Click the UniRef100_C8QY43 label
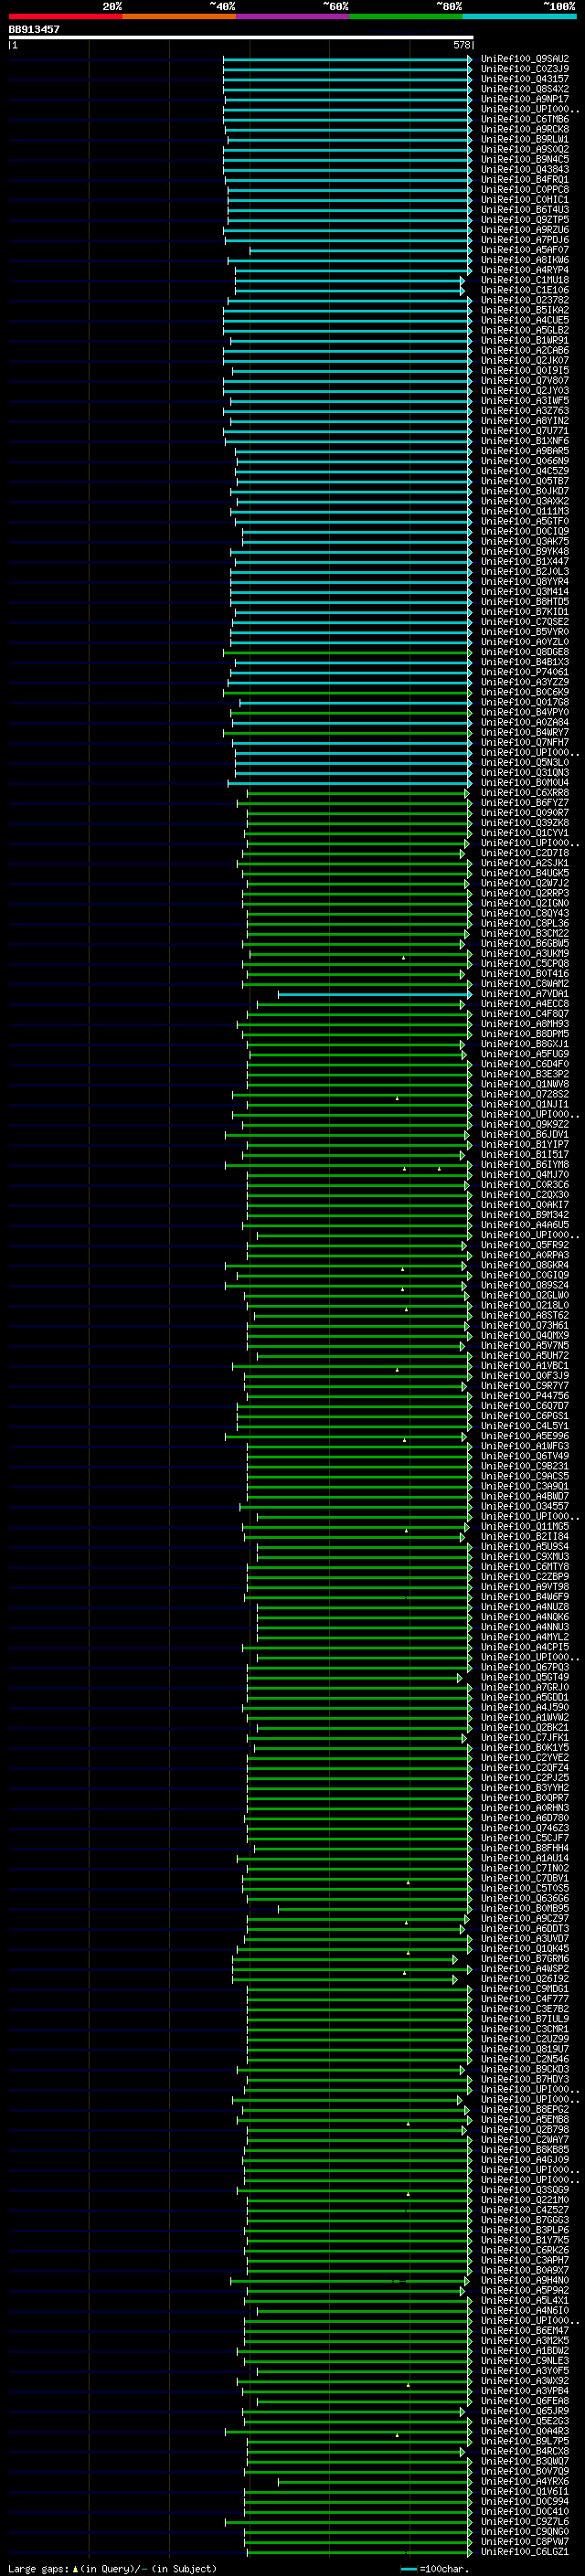 525,913
